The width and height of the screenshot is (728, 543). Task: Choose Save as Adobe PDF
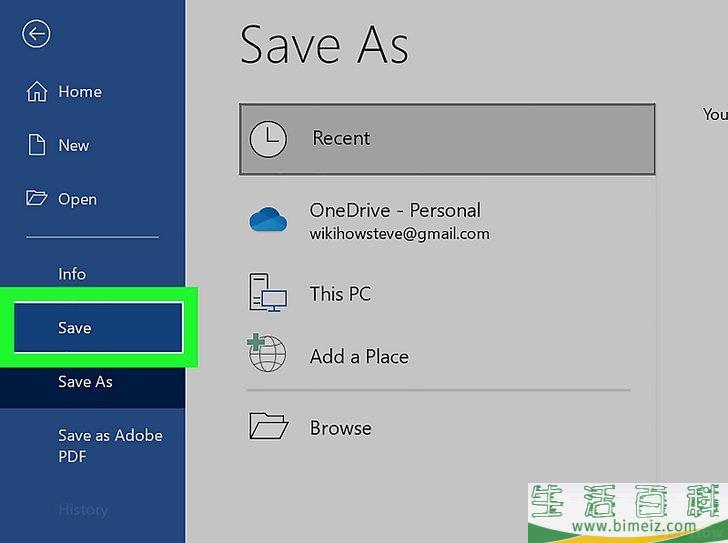tap(110, 446)
